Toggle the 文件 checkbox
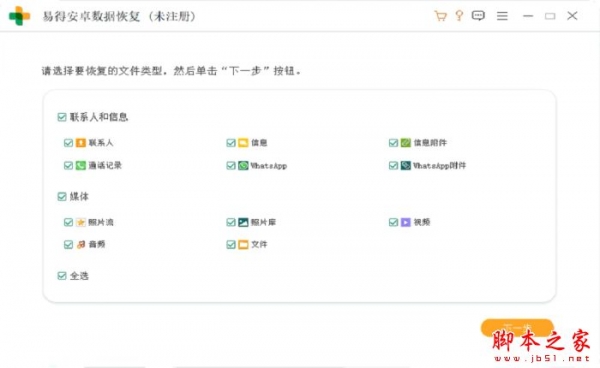Viewport: 600px width, 368px height. click(x=231, y=244)
